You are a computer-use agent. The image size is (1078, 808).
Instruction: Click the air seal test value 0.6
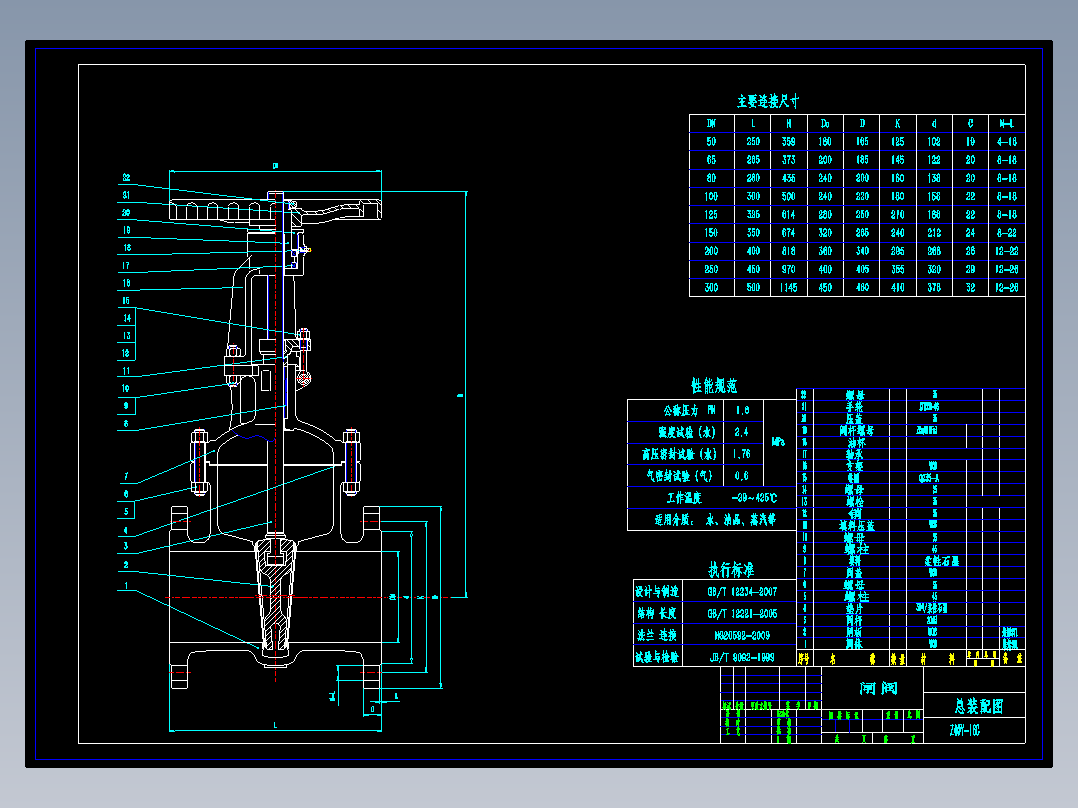click(741, 476)
